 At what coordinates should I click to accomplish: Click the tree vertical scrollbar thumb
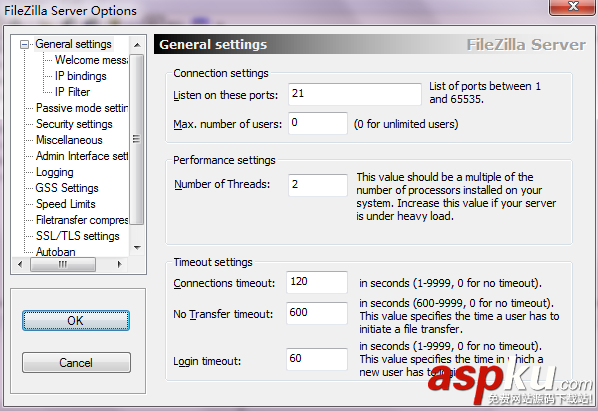(x=137, y=139)
